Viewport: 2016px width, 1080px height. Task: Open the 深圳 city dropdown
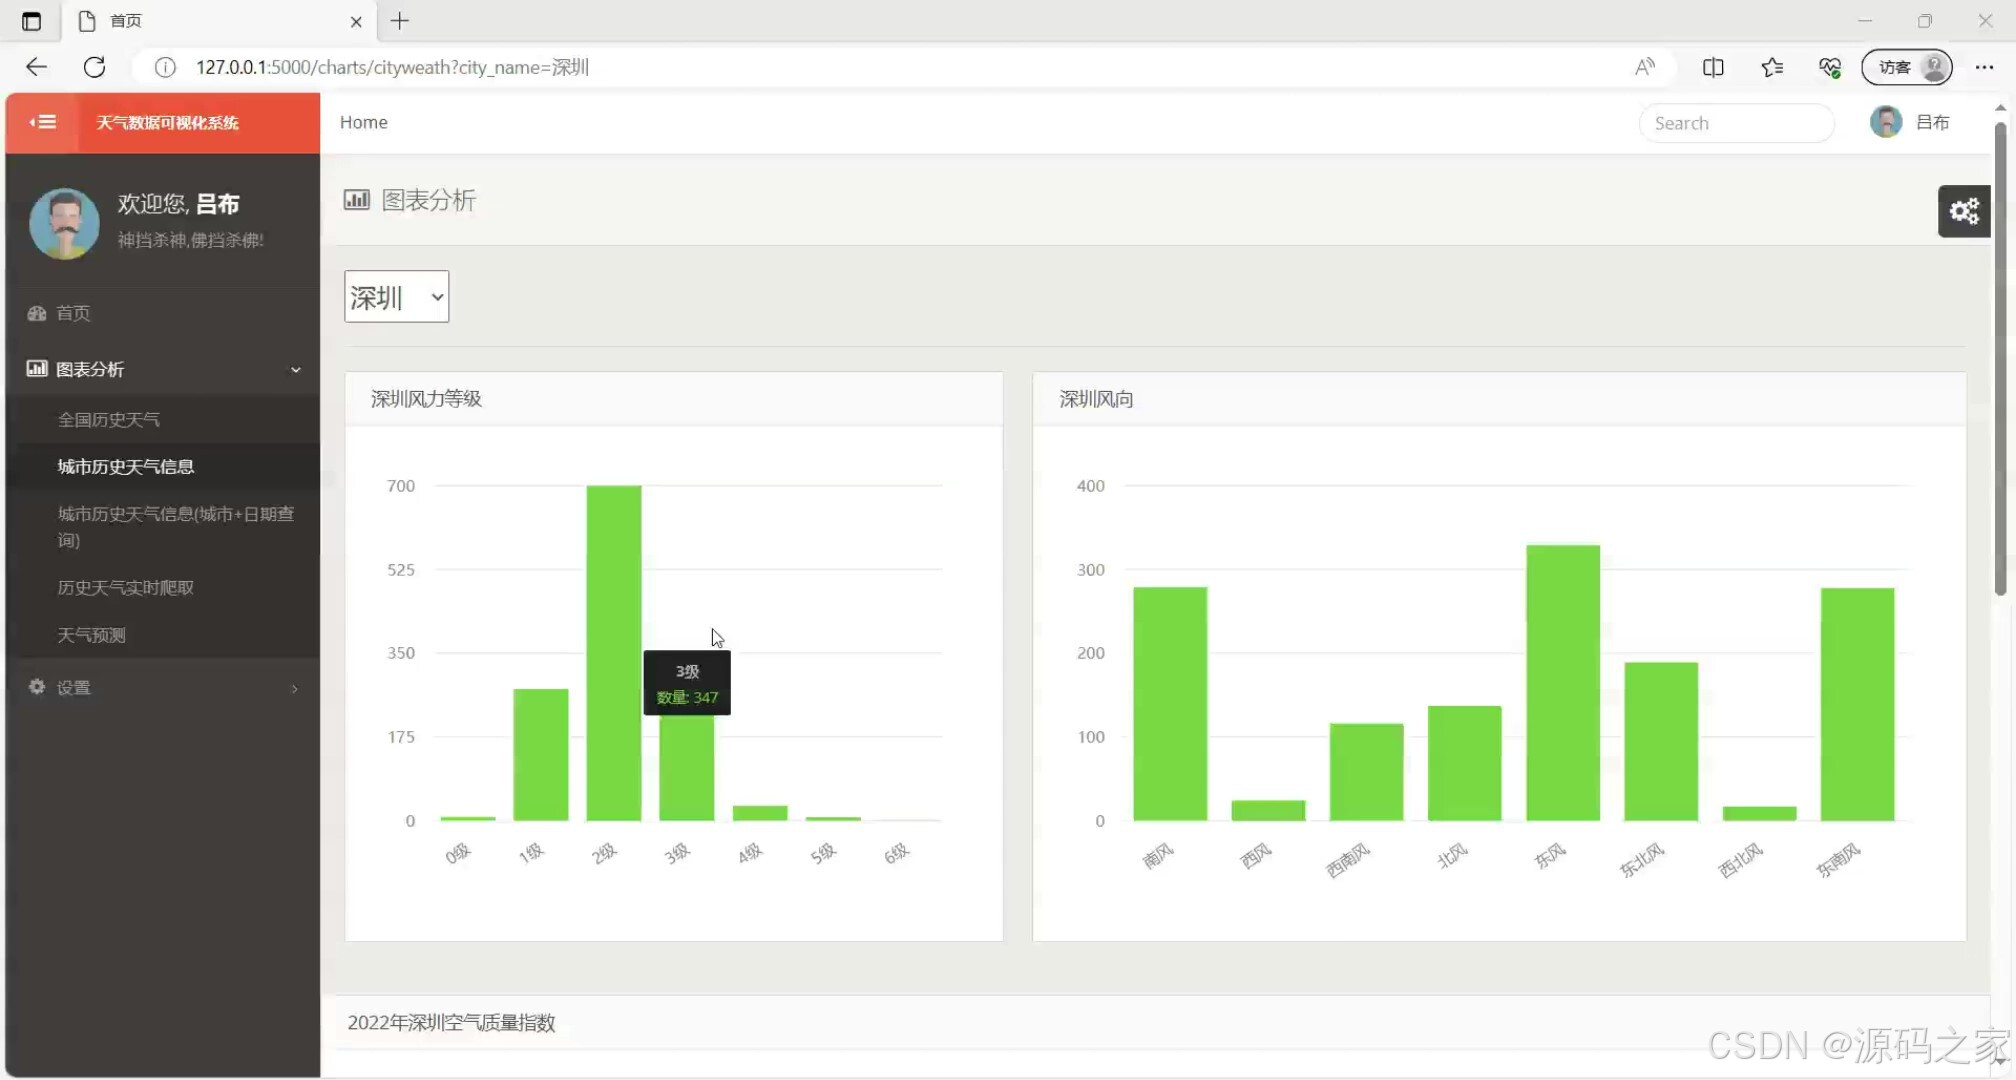click(396, 297)
